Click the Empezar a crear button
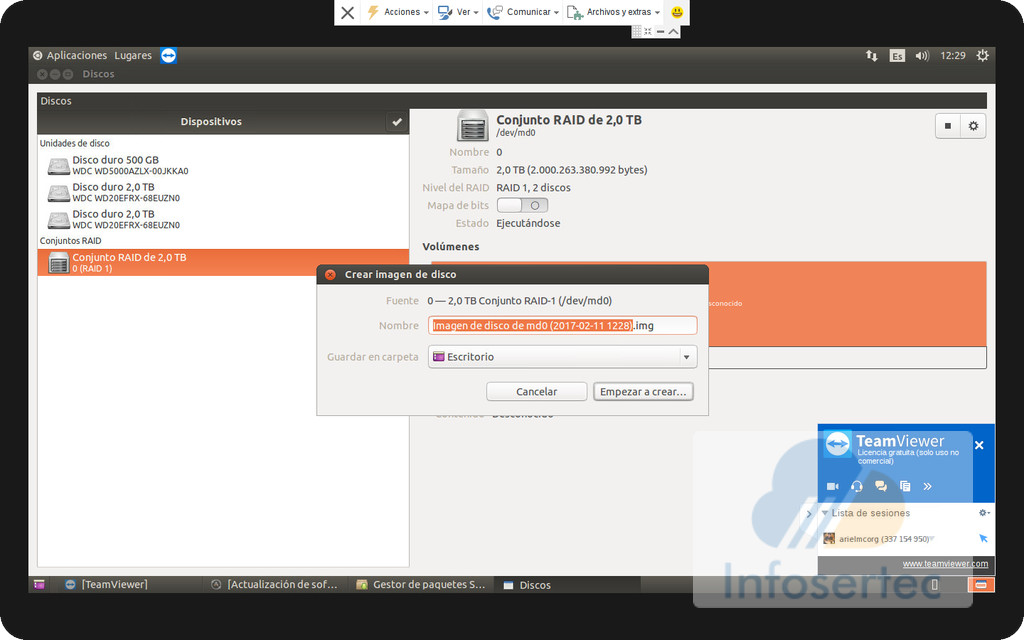The image size is (1024, 640). (x=643, y=392)
